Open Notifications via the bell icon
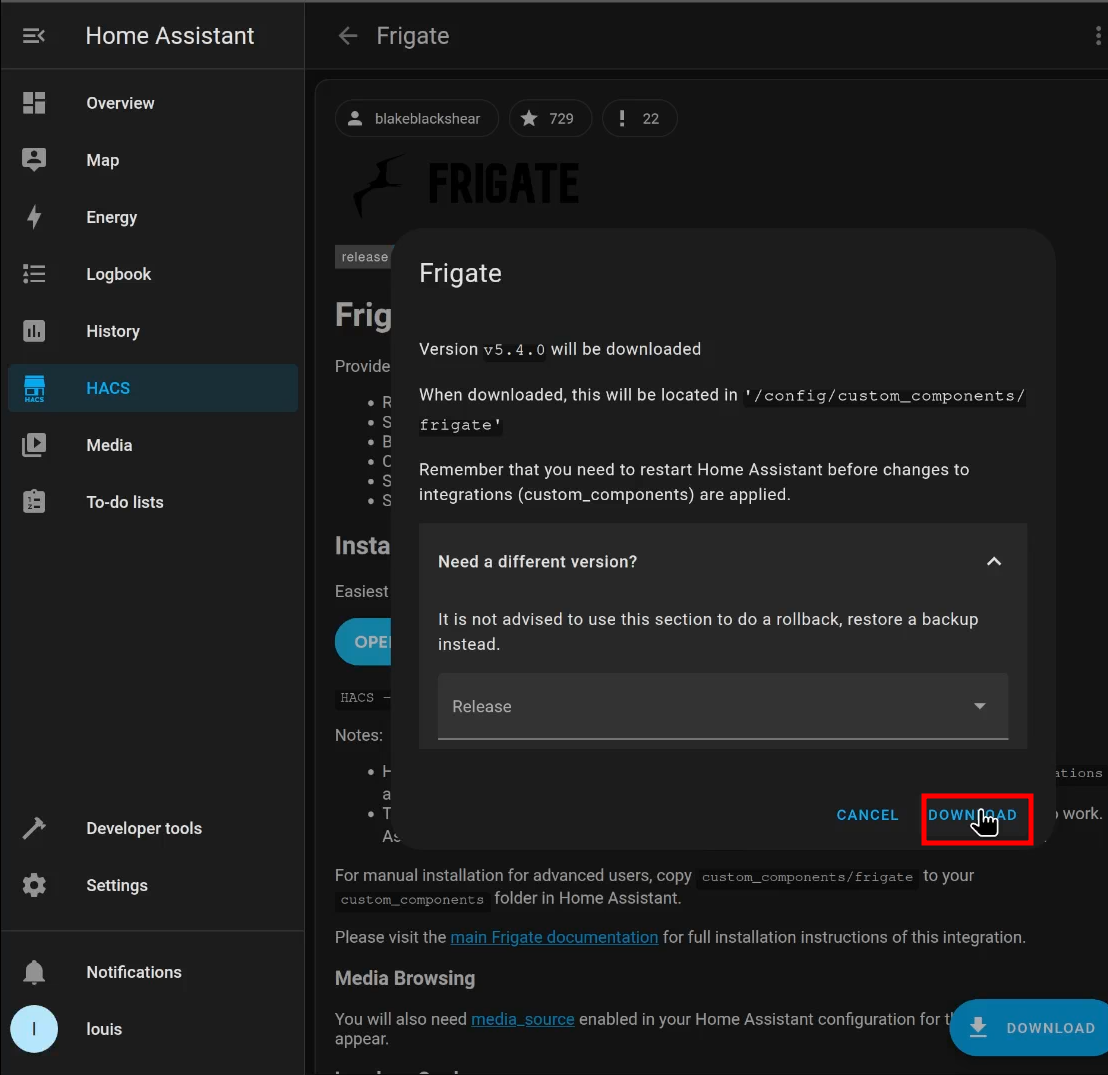The image size is (1108, 1075). tap(34, 973)
